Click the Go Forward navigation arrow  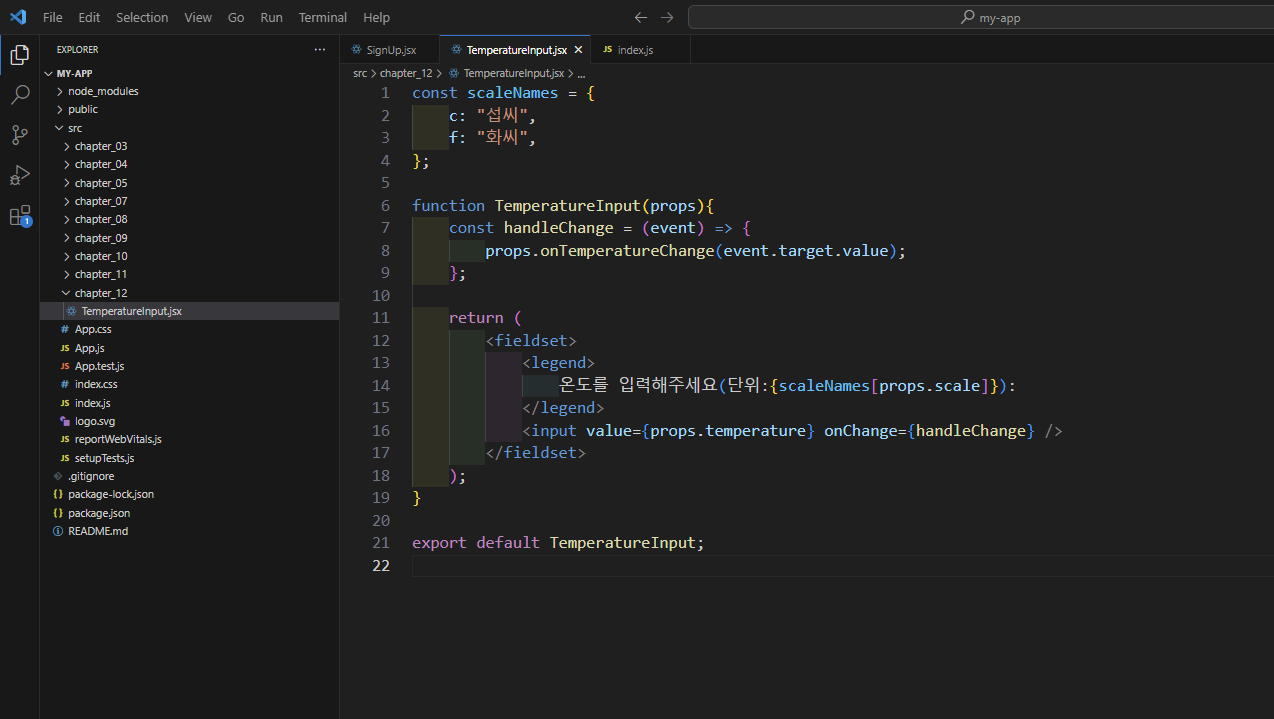tap(667, 17)
